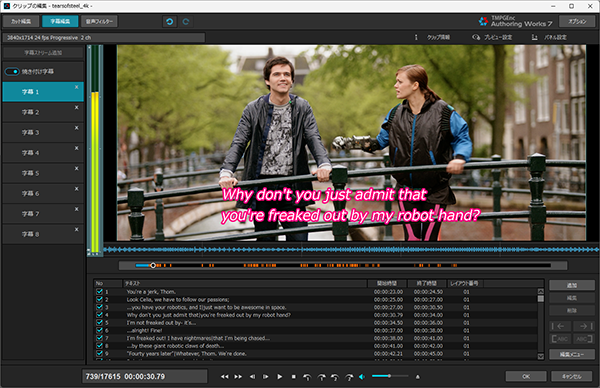The image size is (600, 388).
Task: Open the panel settings icon
Action: click(535, 37)
